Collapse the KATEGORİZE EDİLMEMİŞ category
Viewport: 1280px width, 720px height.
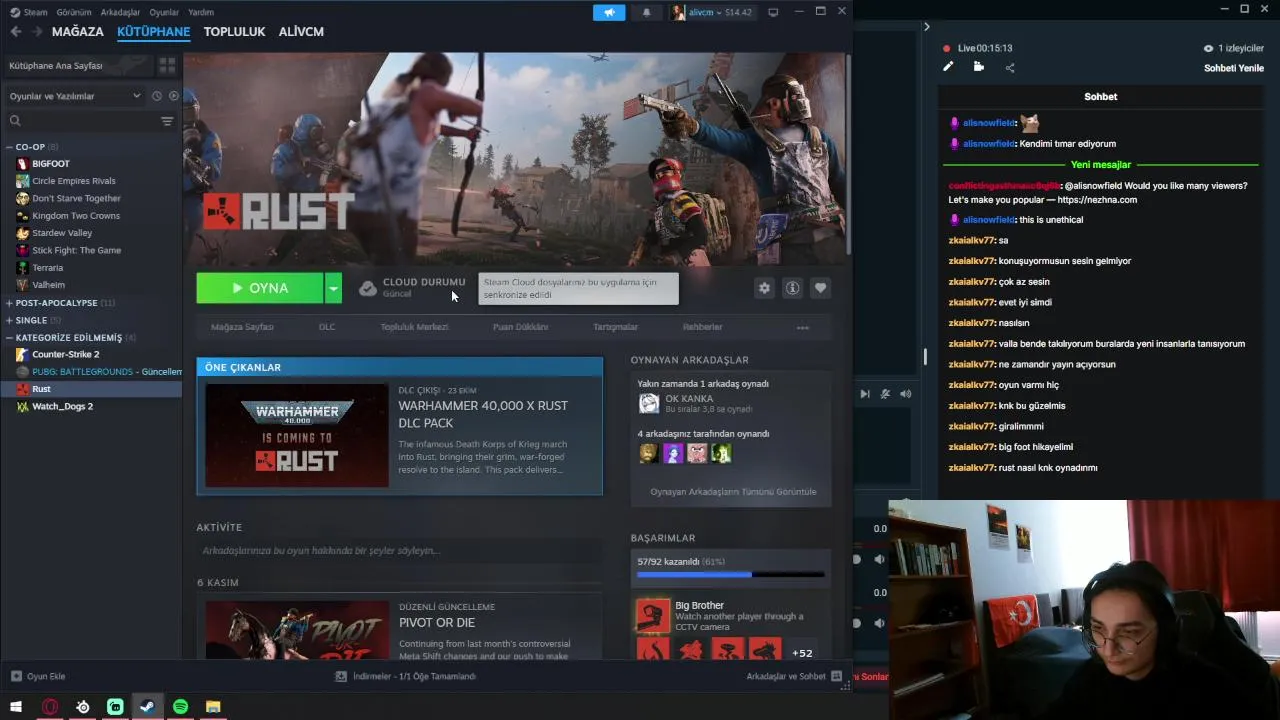9,337
